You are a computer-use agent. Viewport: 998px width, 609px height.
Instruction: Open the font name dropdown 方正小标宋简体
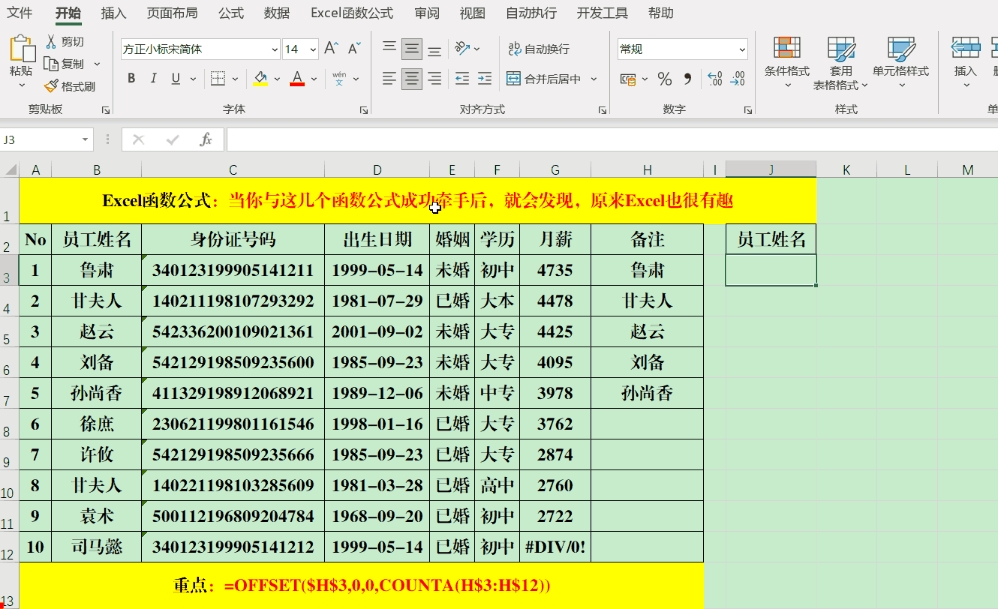(274, 49)
